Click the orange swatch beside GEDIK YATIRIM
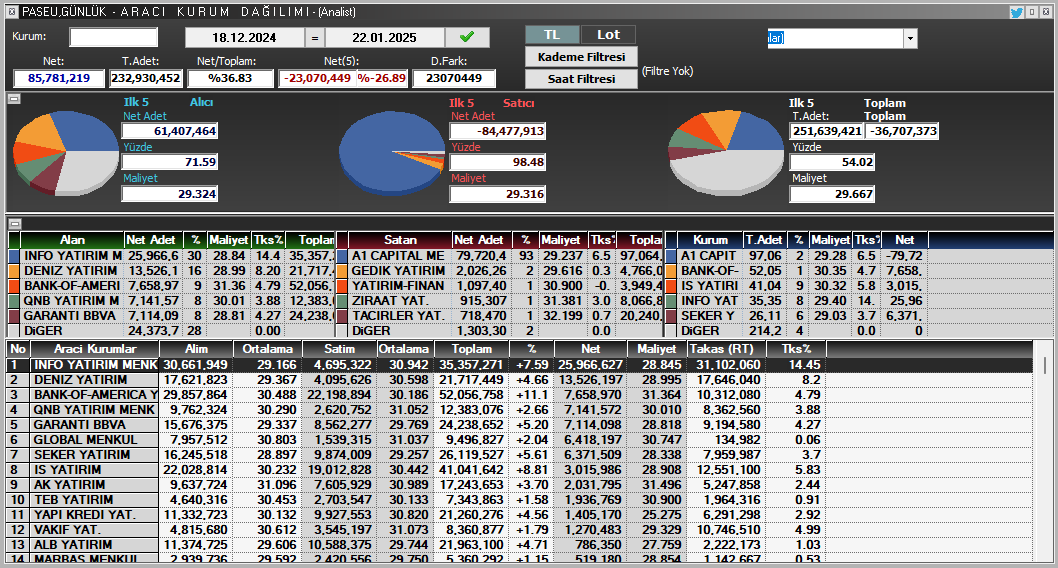 pos(342,271)
